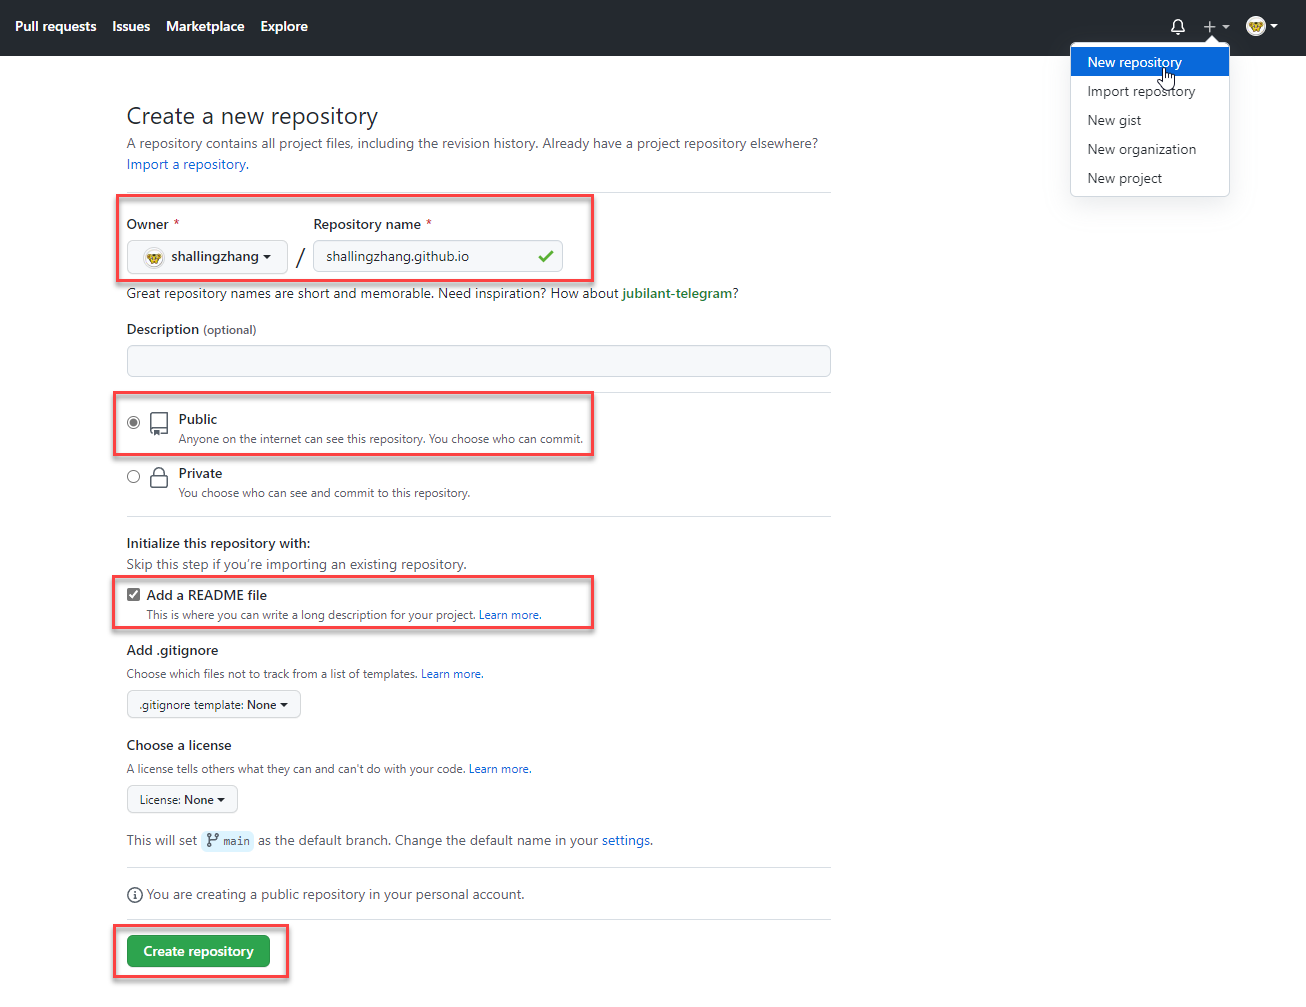1306x1007 pixels.
Task: Focus the Description input field
Action: [x=479, y=361]
